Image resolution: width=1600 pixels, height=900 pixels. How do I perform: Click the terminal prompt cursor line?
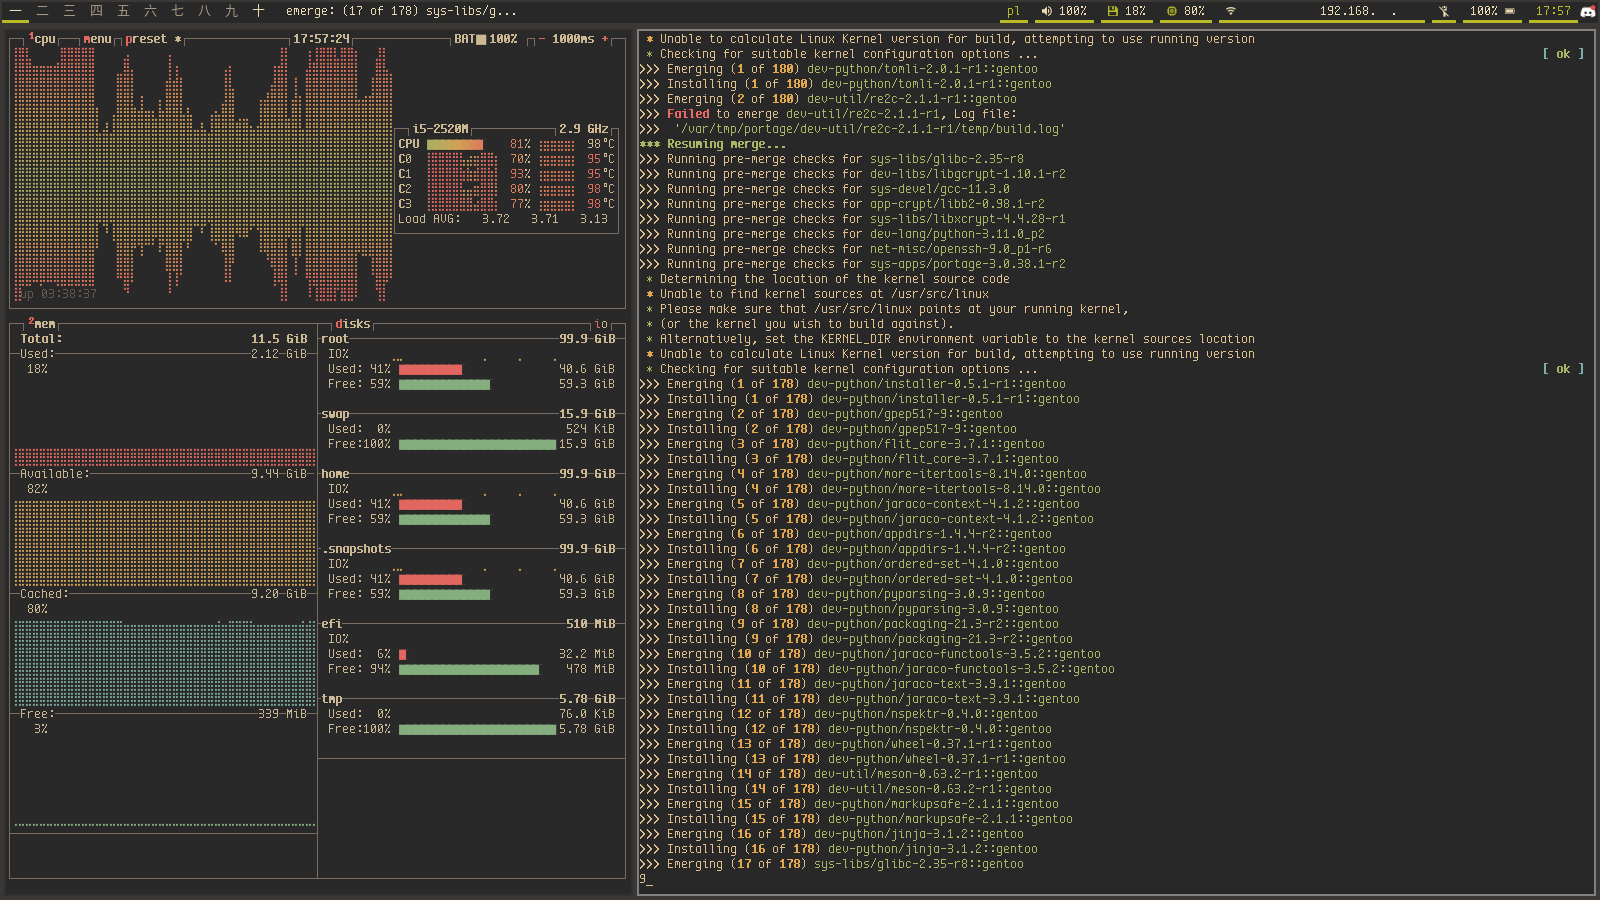(646, 880)
